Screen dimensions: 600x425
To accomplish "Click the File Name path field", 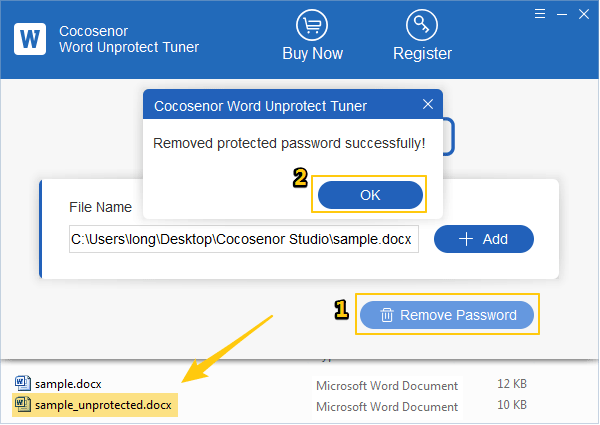I will 244,239.
